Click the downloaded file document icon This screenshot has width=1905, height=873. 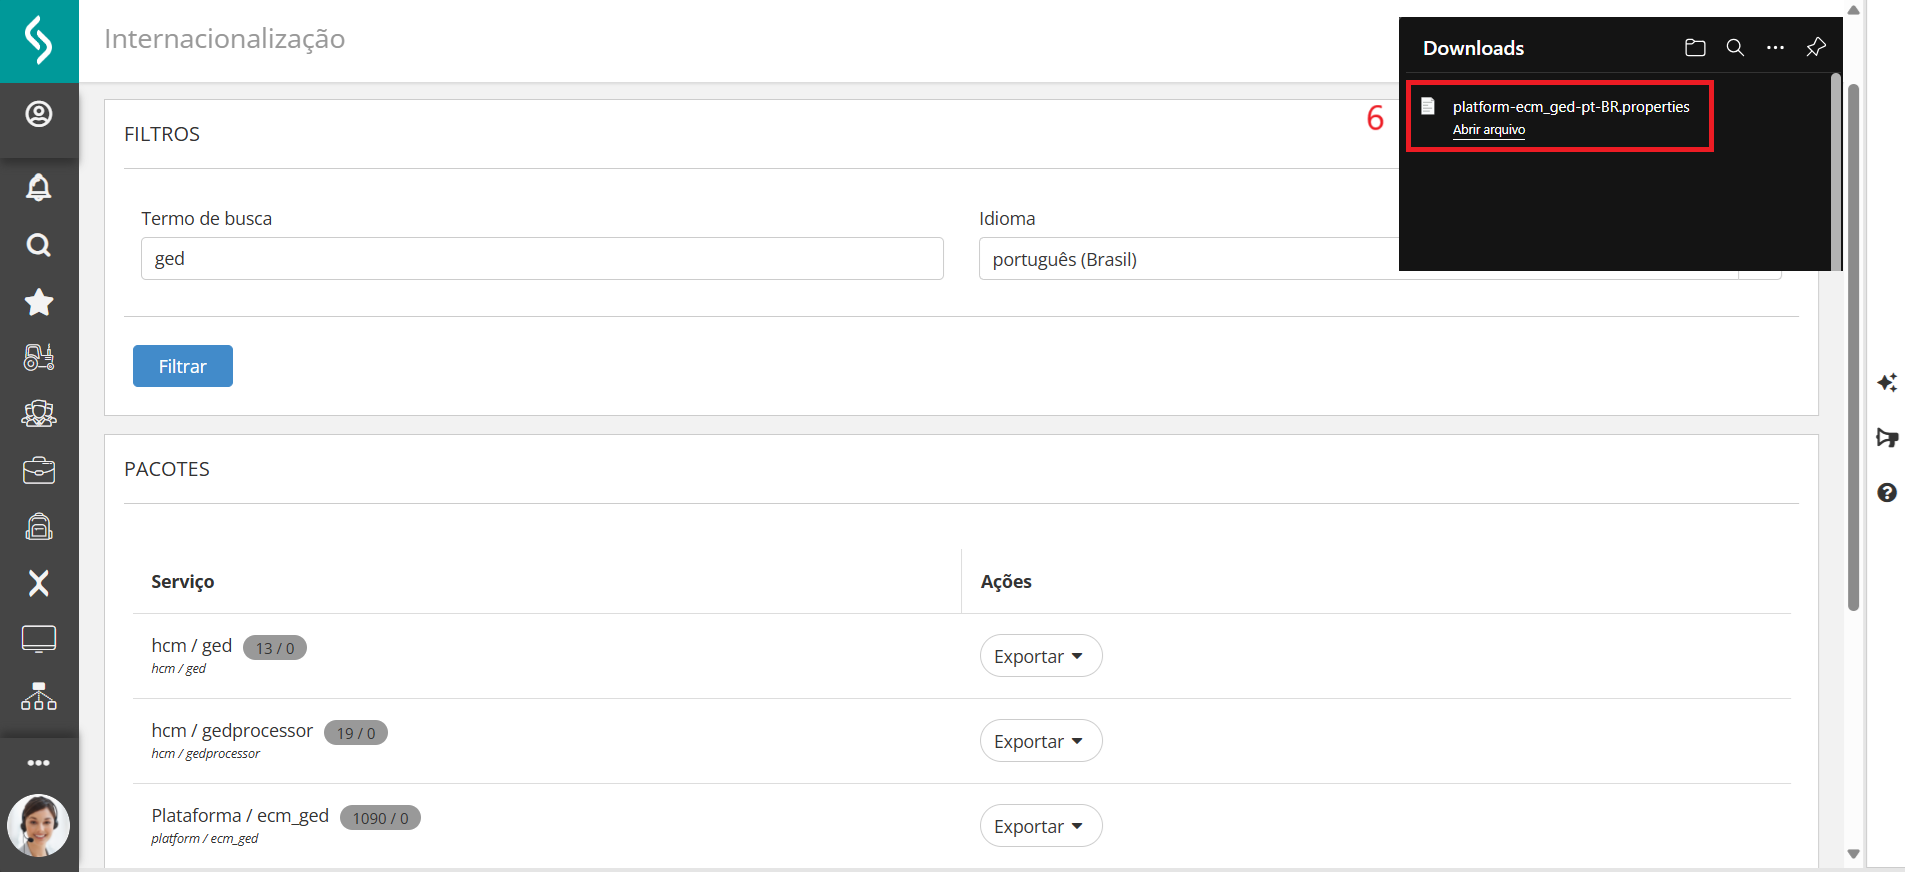tap(1428, 106)
